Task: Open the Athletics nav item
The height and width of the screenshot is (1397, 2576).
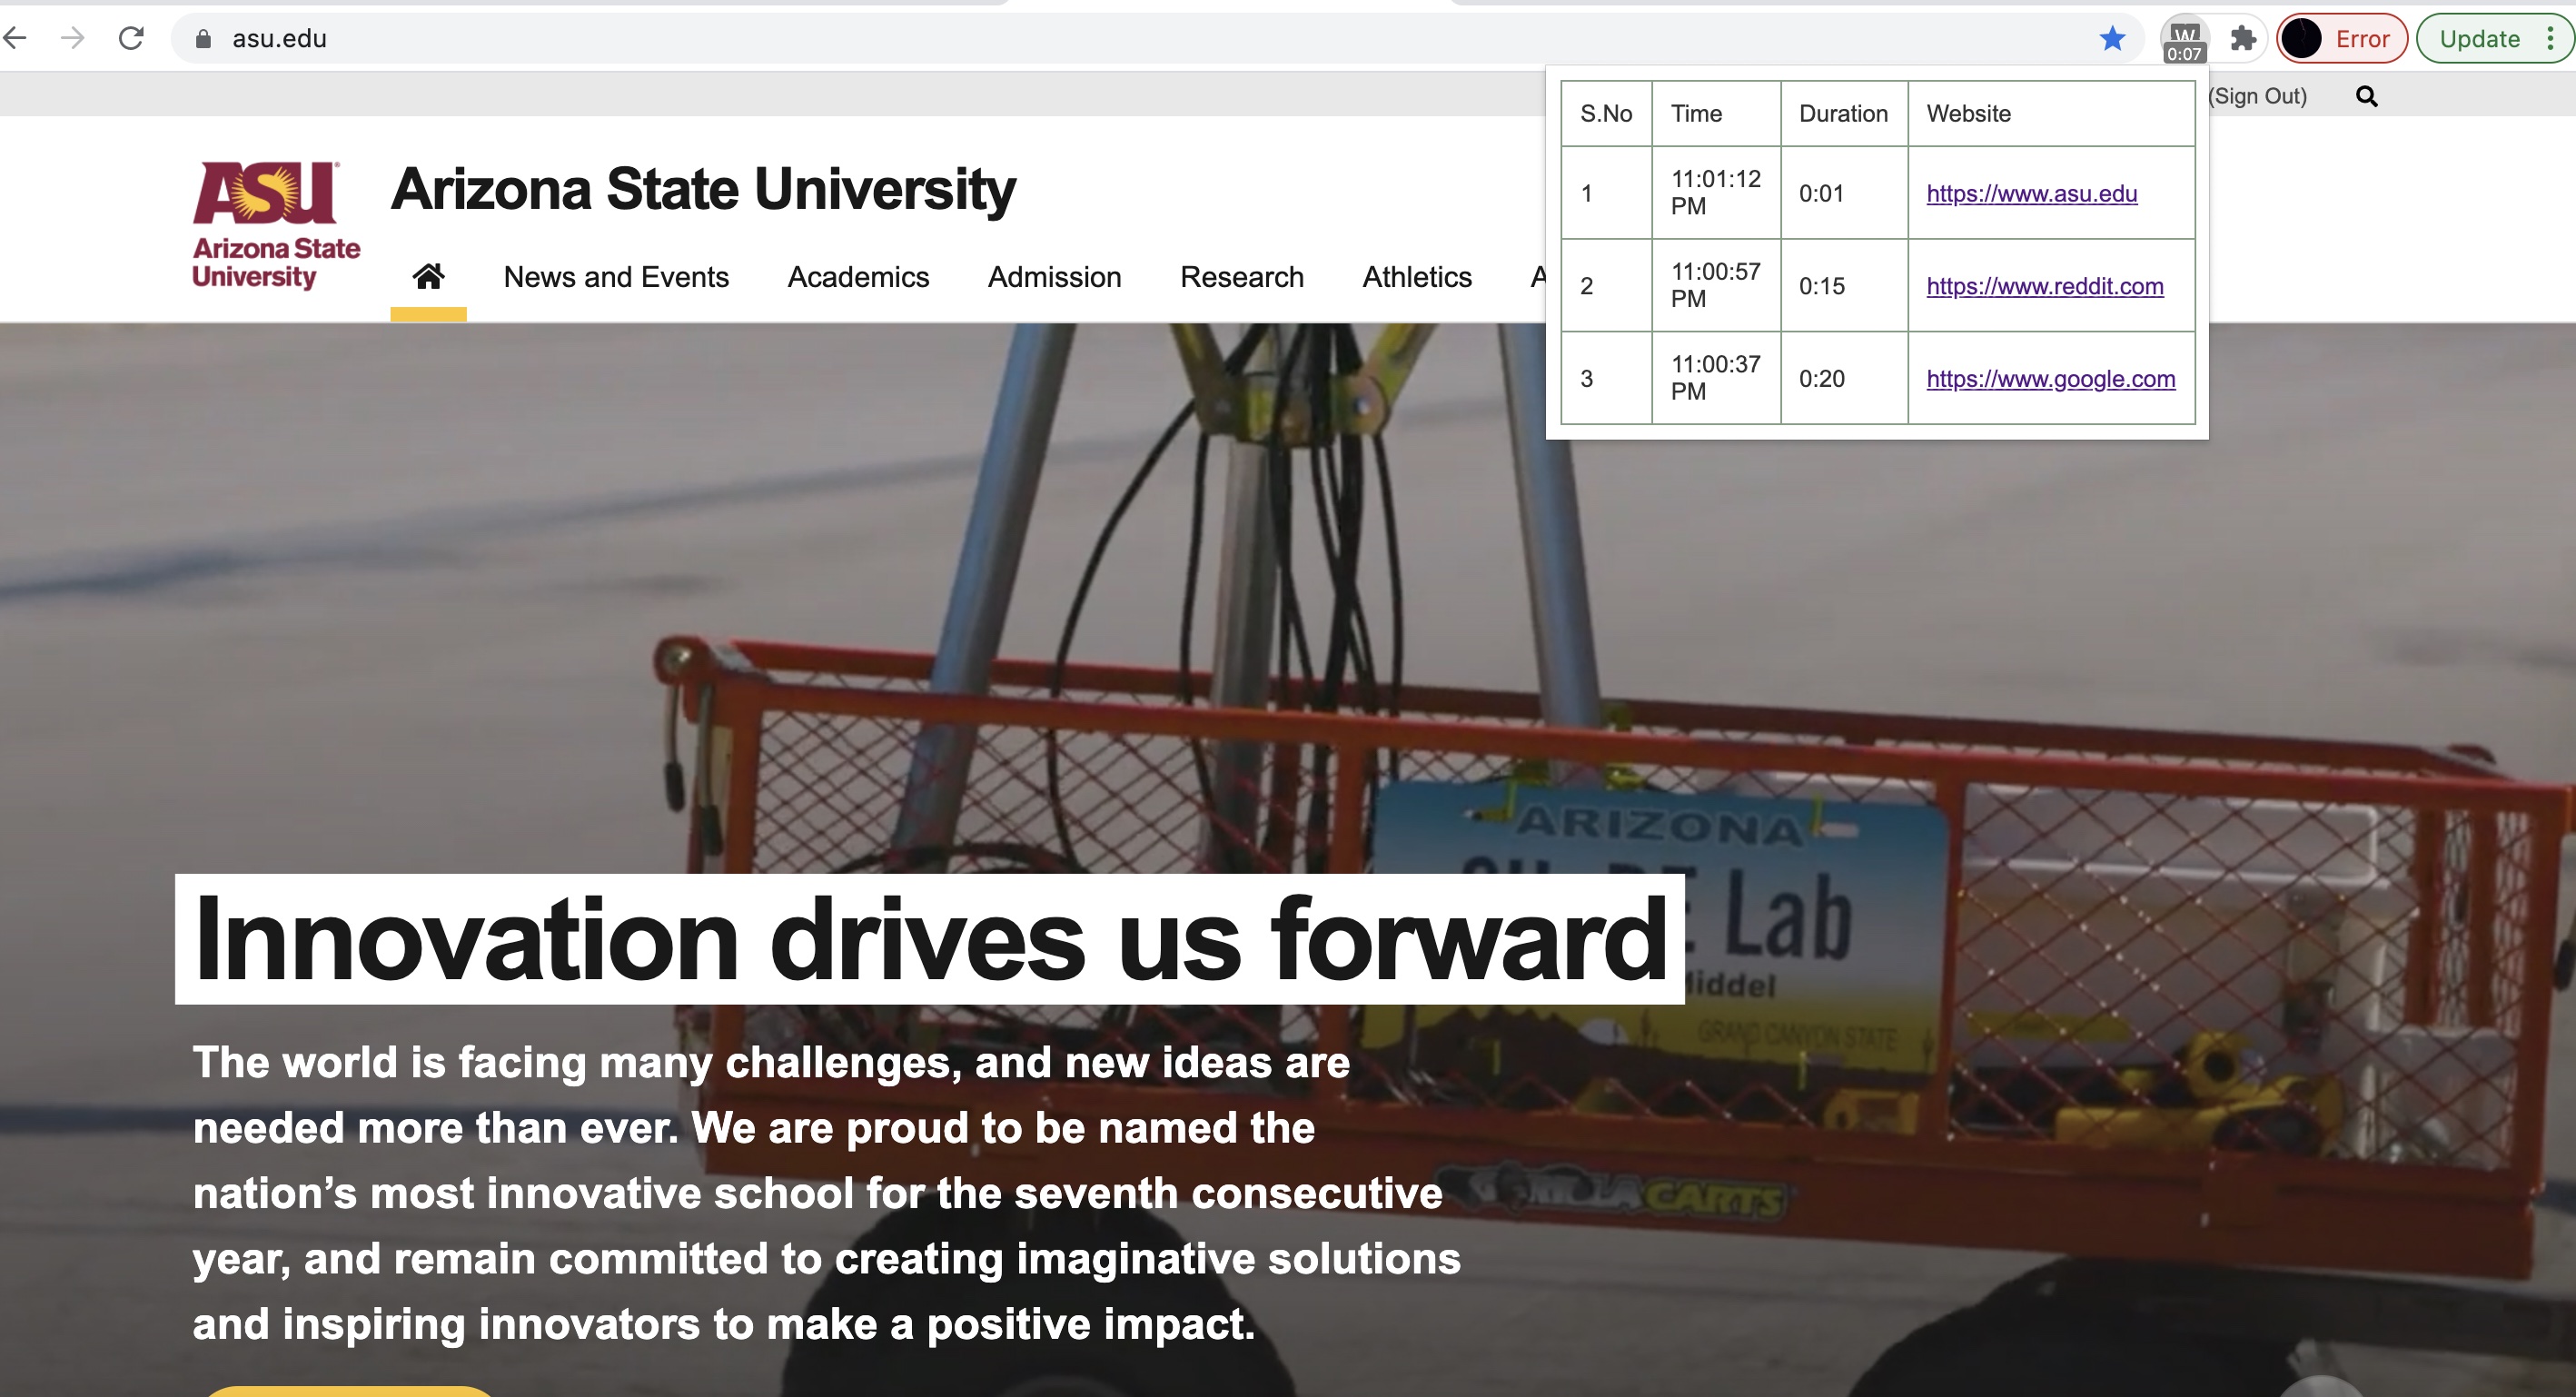Action: (x=1416, y=276)
